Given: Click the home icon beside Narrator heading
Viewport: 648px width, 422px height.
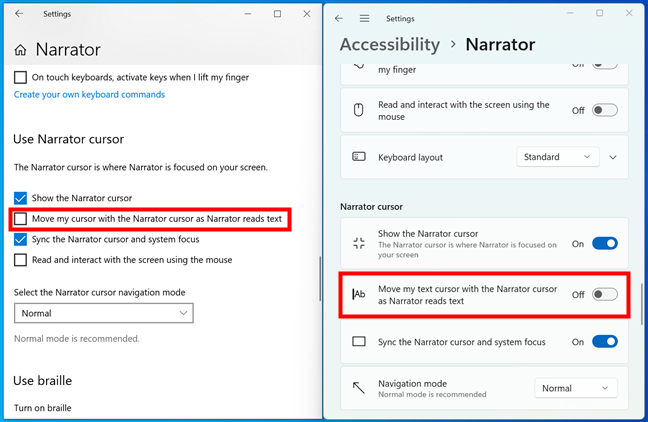Looking at the screenshot, I should 20,50.
